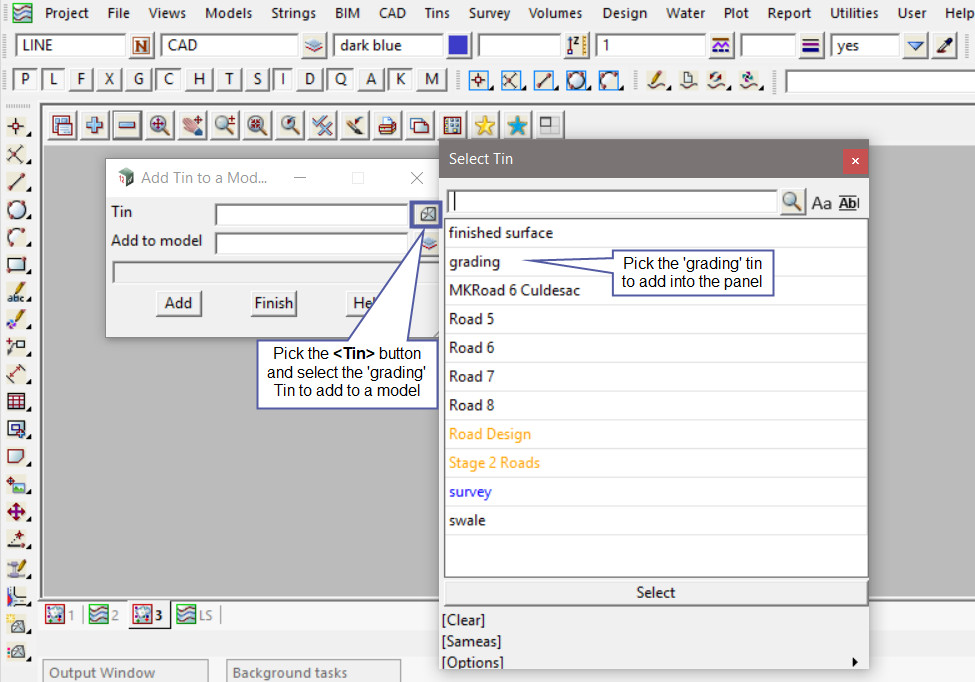
Task: Click the dark blue color swatch
Action: click(x=458, y=46)
